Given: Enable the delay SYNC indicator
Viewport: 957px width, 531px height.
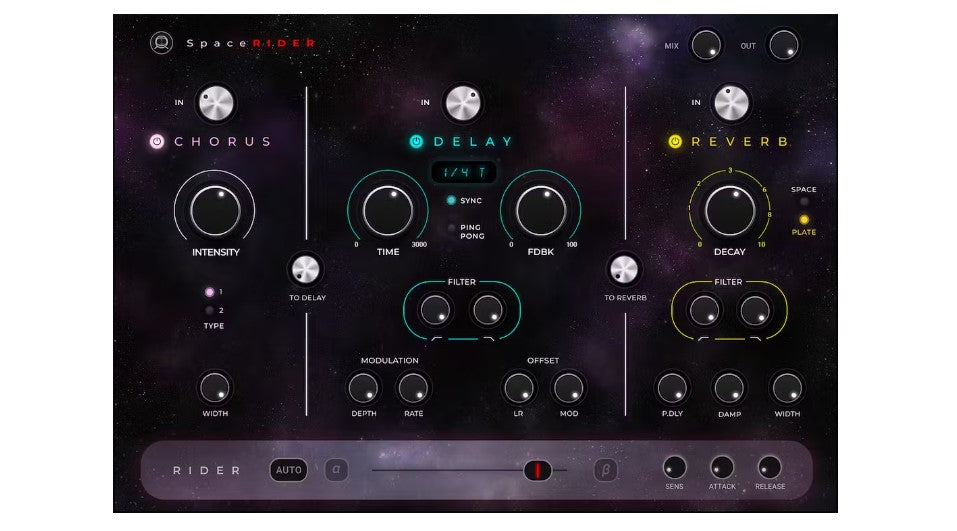Looking at the screenshot, I should point(451,200).
